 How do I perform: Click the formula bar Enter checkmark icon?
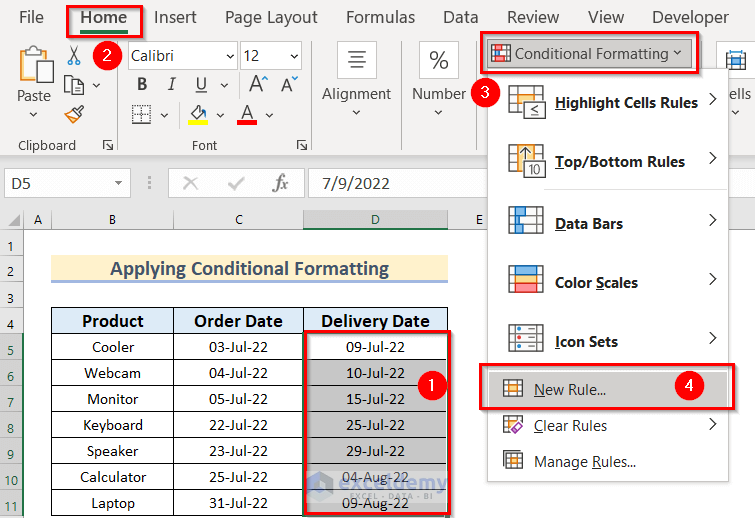pyautogui.click(x=235, y=183)
